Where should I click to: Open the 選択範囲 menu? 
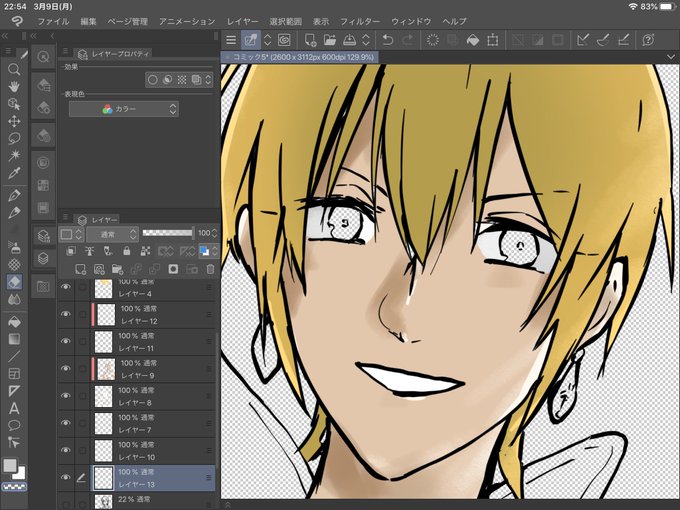285,21
